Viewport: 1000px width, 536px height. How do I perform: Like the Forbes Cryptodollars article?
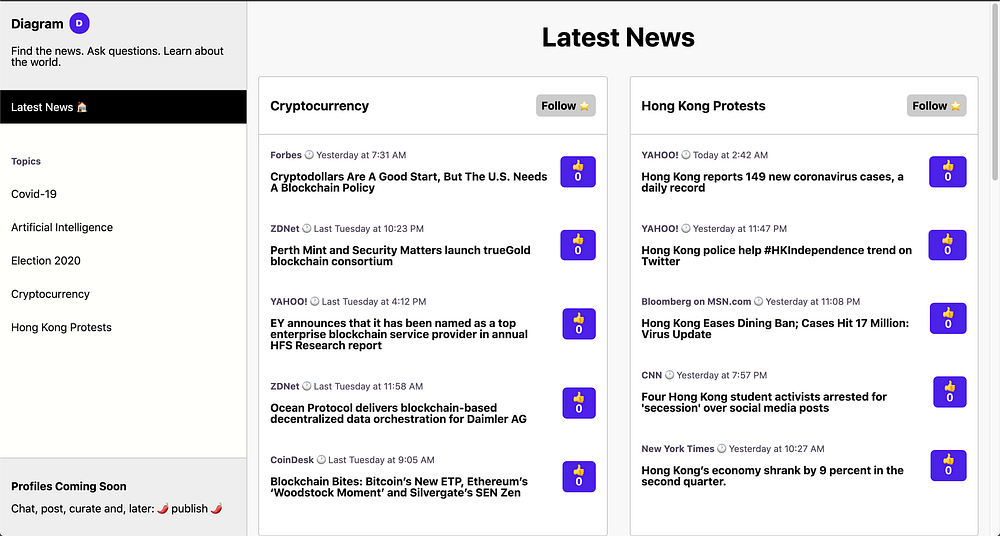(x=578, y=172)
